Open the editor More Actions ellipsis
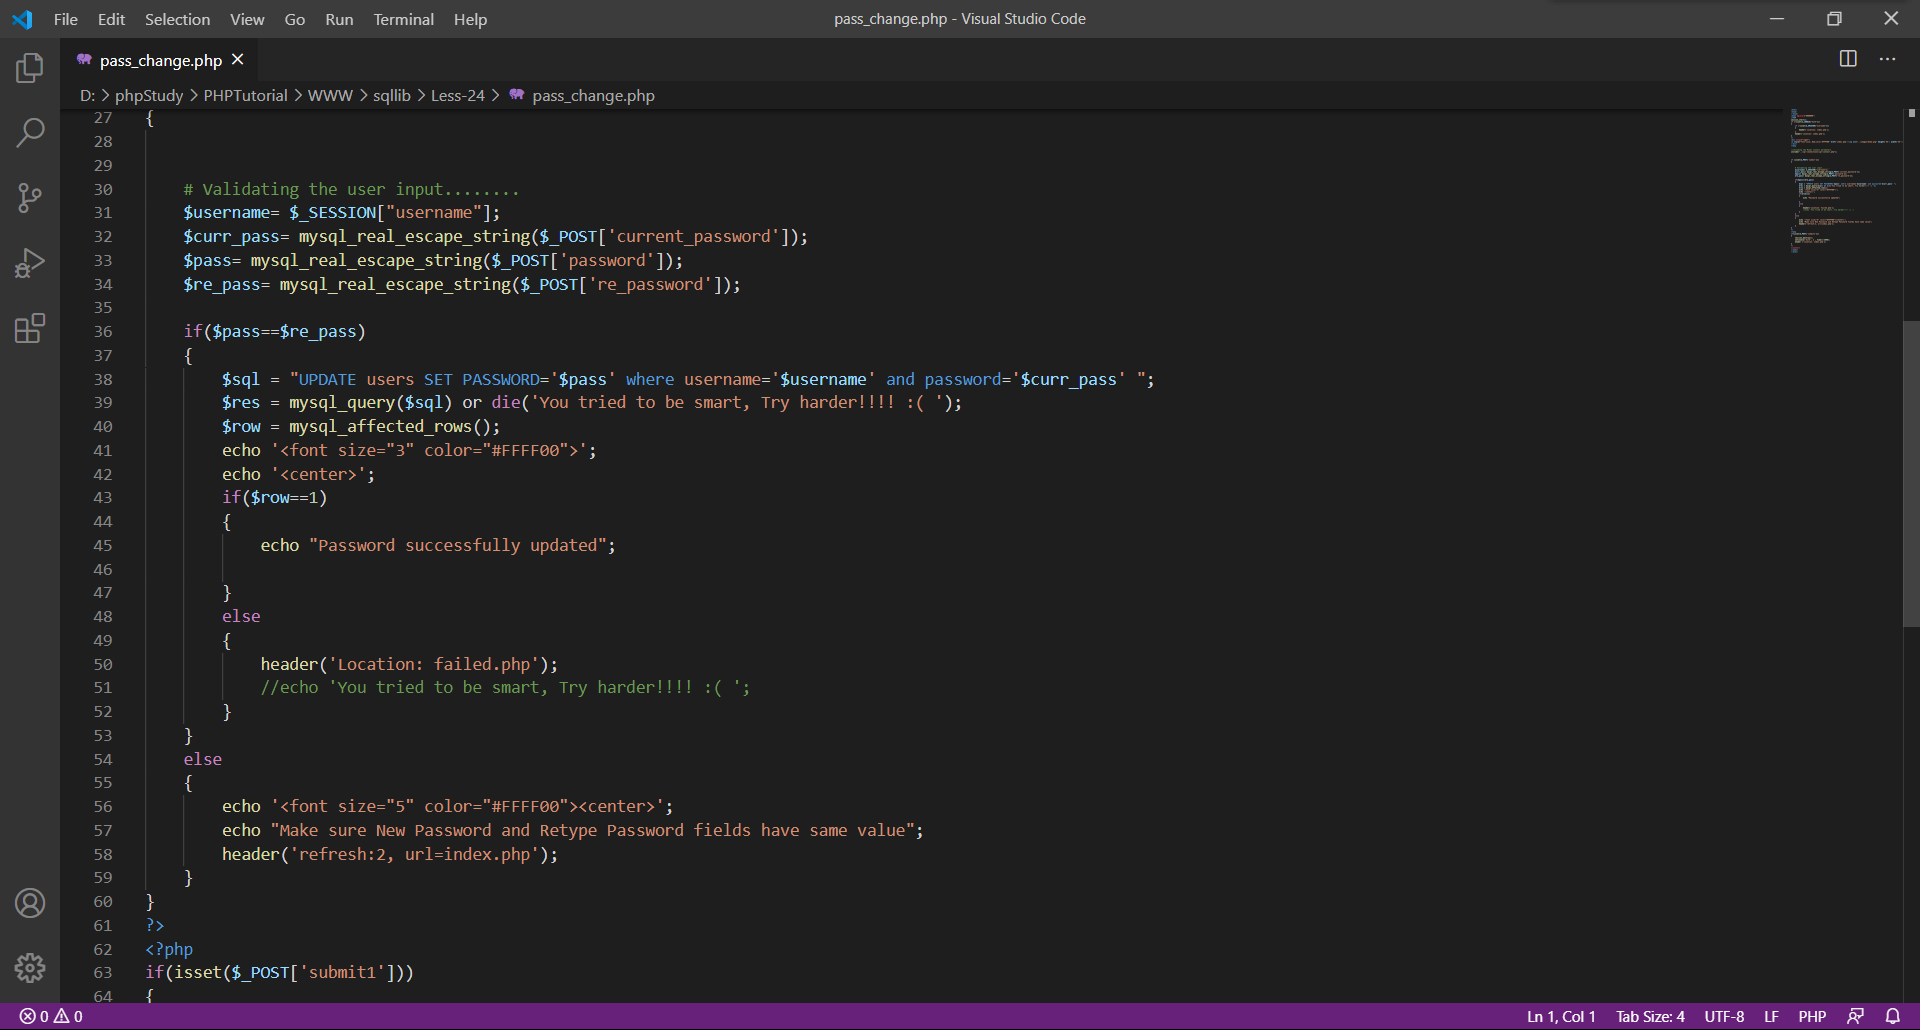Image resolution: width=1920 pixels, height=1030 pixels. pos(1887,59)
